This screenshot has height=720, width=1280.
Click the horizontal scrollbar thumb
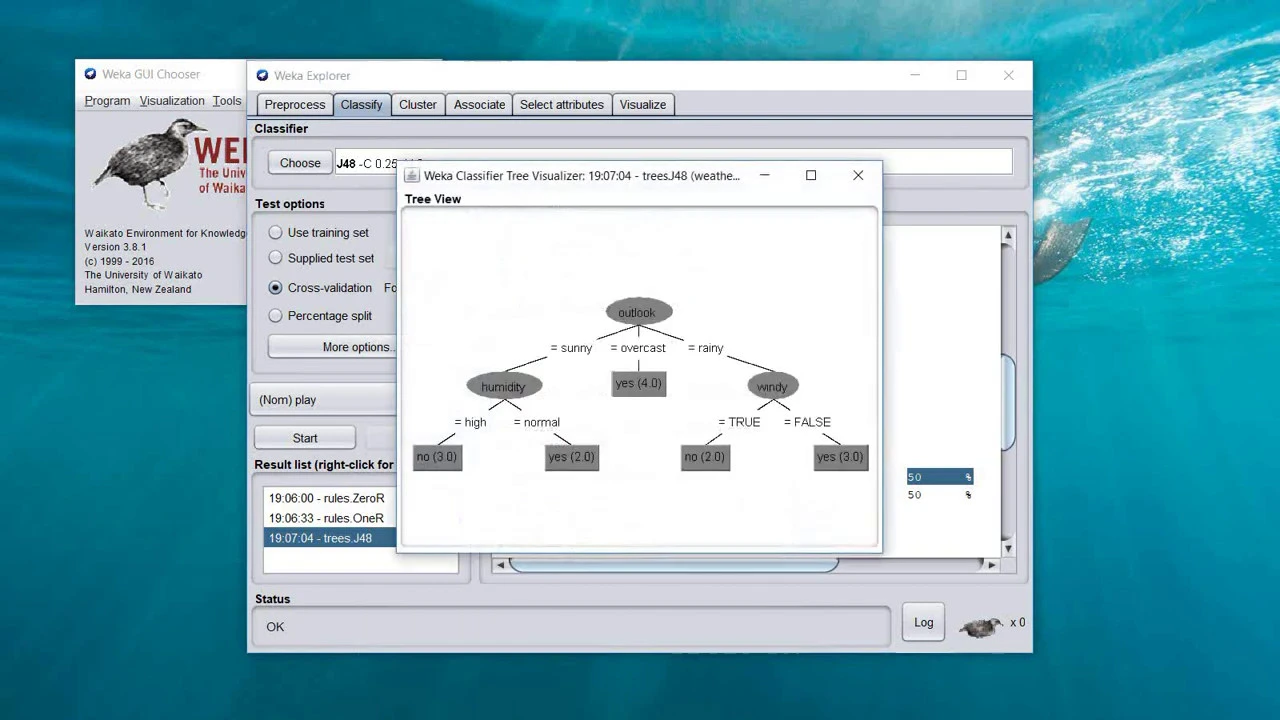click(x=673, y=565)
